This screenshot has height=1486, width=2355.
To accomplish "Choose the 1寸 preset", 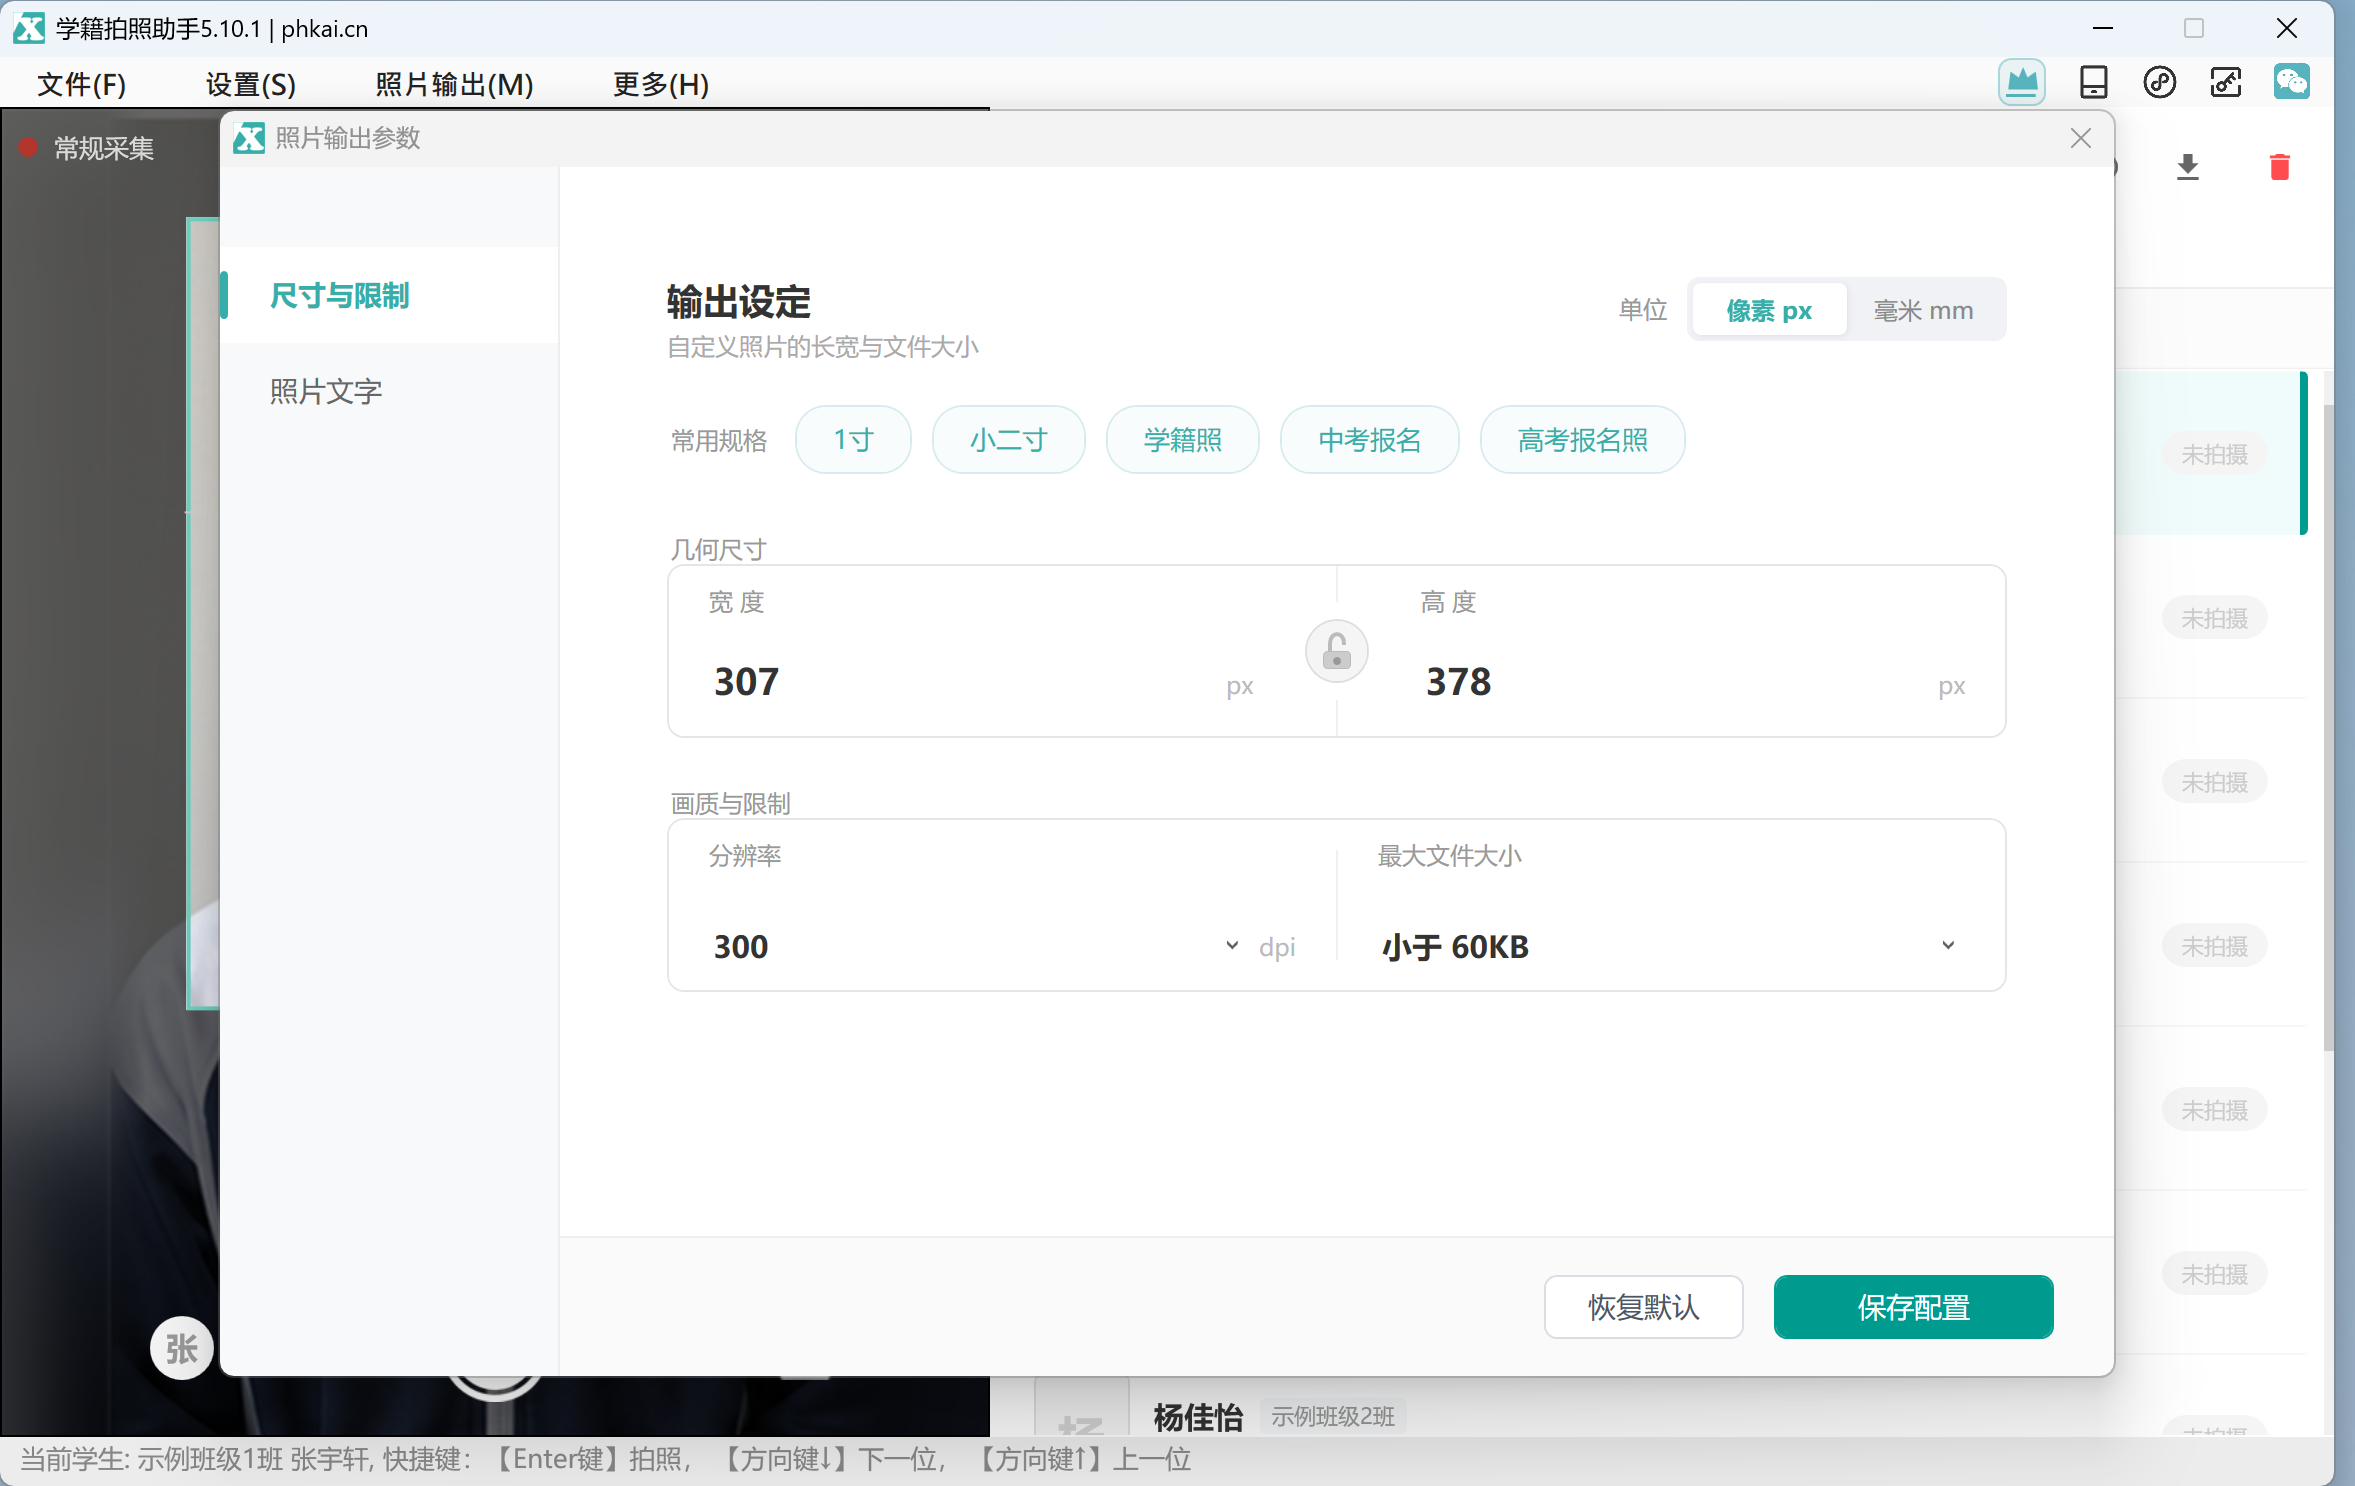I will click(853, 440).
